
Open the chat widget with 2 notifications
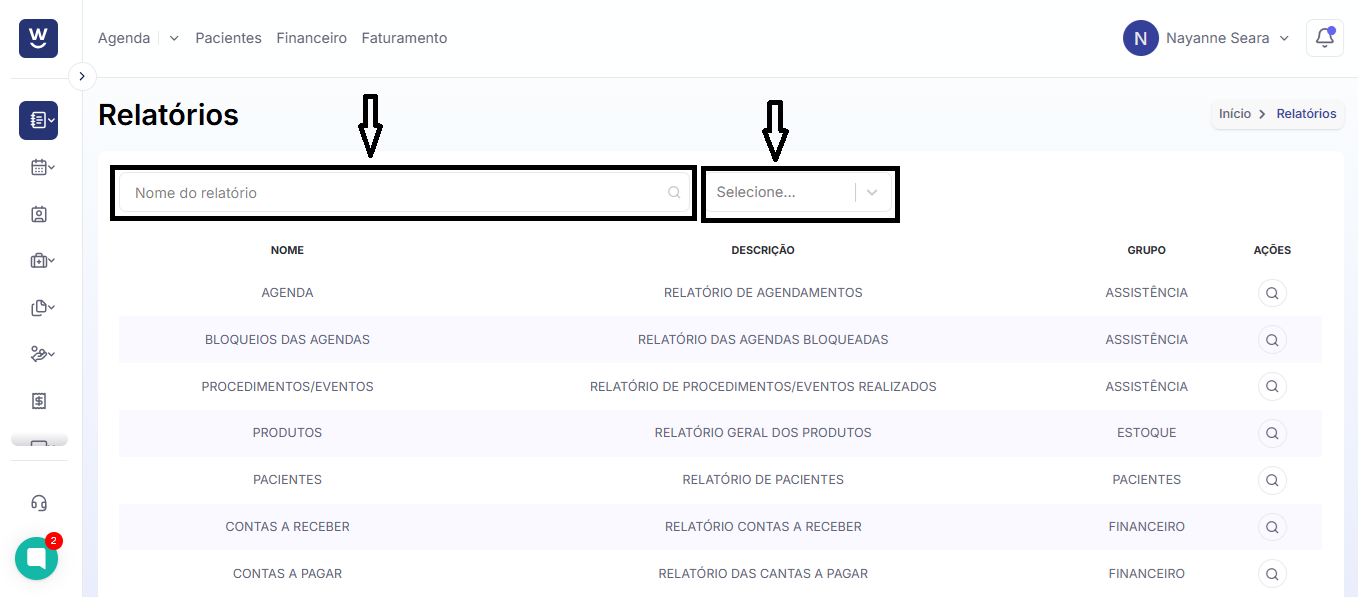click(37, 558)
